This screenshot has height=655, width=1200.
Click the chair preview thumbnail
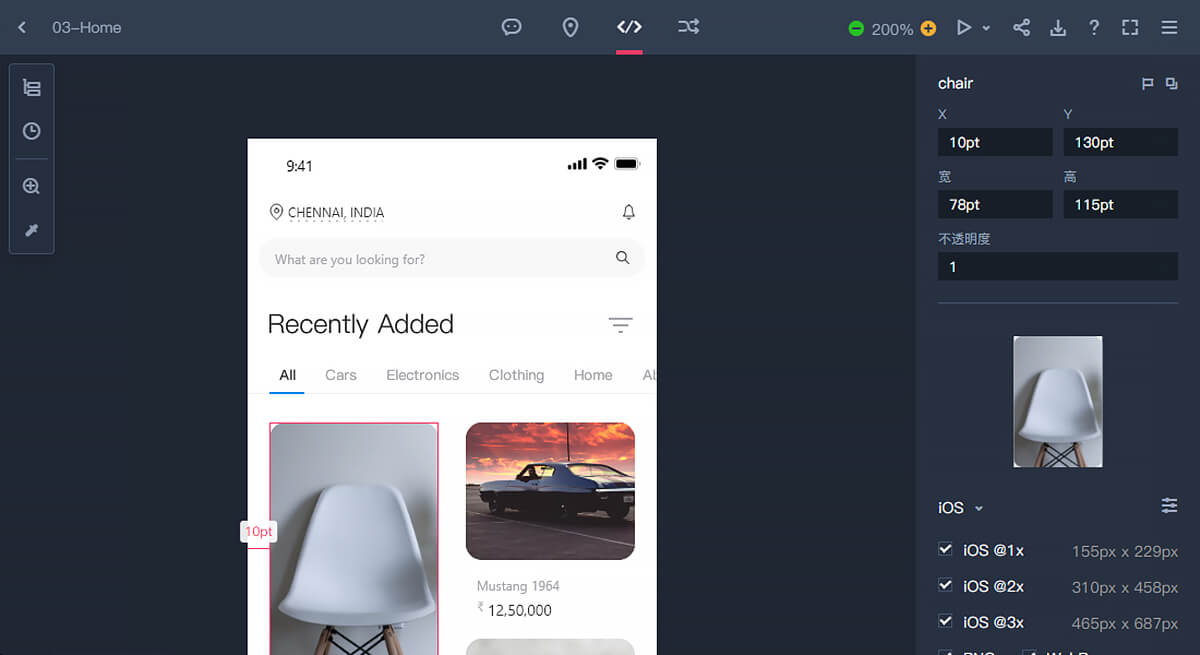pos(1058,401)
